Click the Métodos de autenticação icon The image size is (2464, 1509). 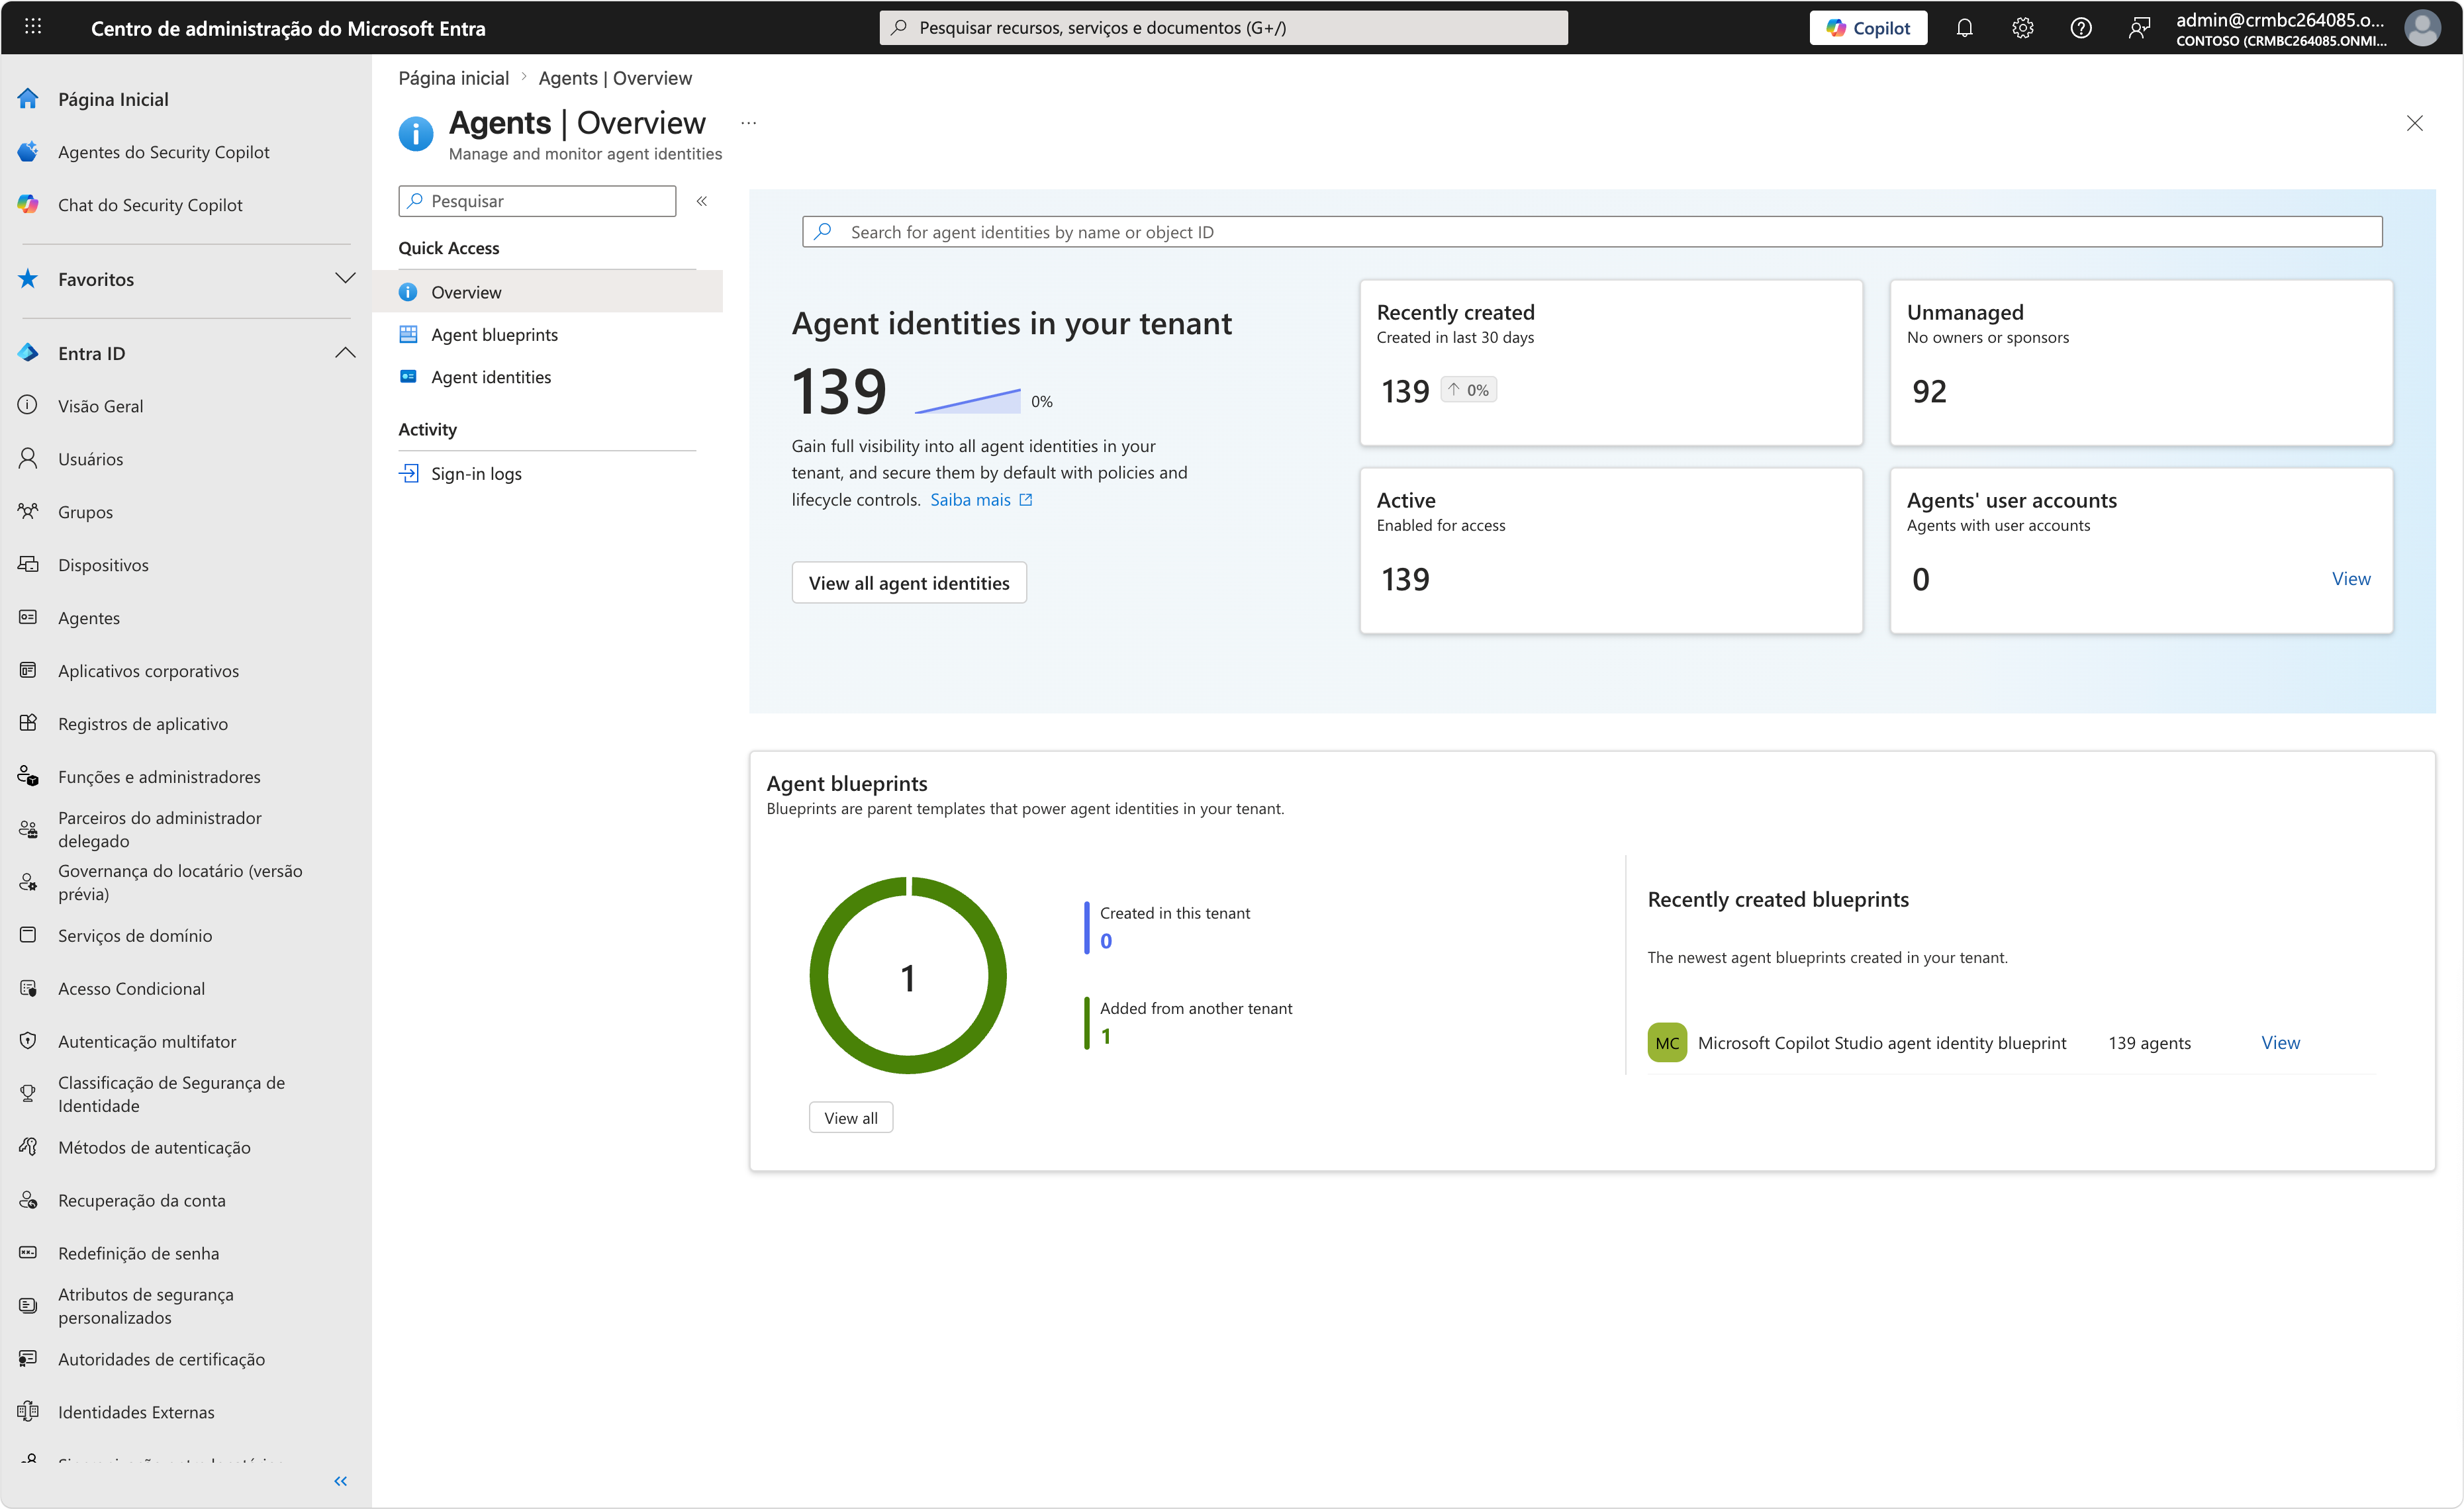click(28, 1147)
